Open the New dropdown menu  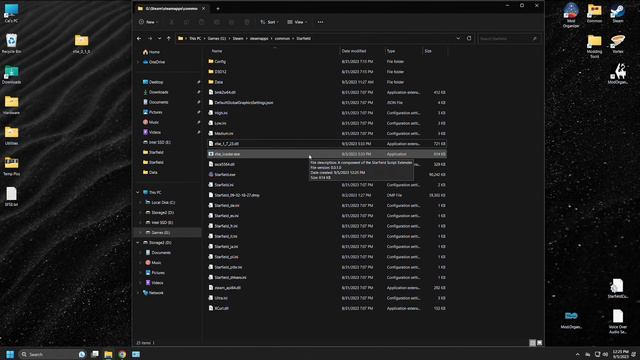click(x=148, y=22)
